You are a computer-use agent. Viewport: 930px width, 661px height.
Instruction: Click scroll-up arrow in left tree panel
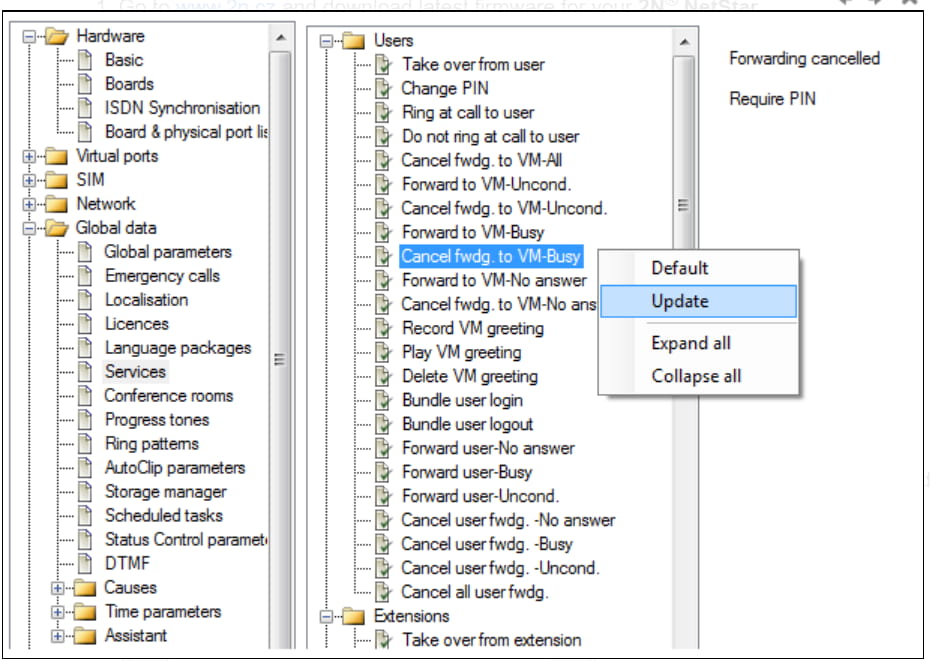point(281,38)
